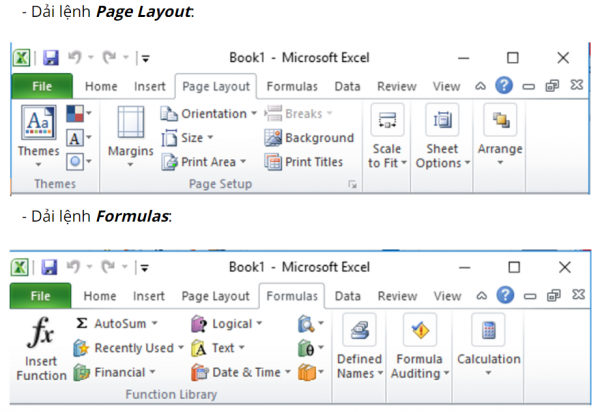The height and width of the screenshot is (412, 600).
Task: Switch to View tab in Page Layout window
Action: (446, 86)
